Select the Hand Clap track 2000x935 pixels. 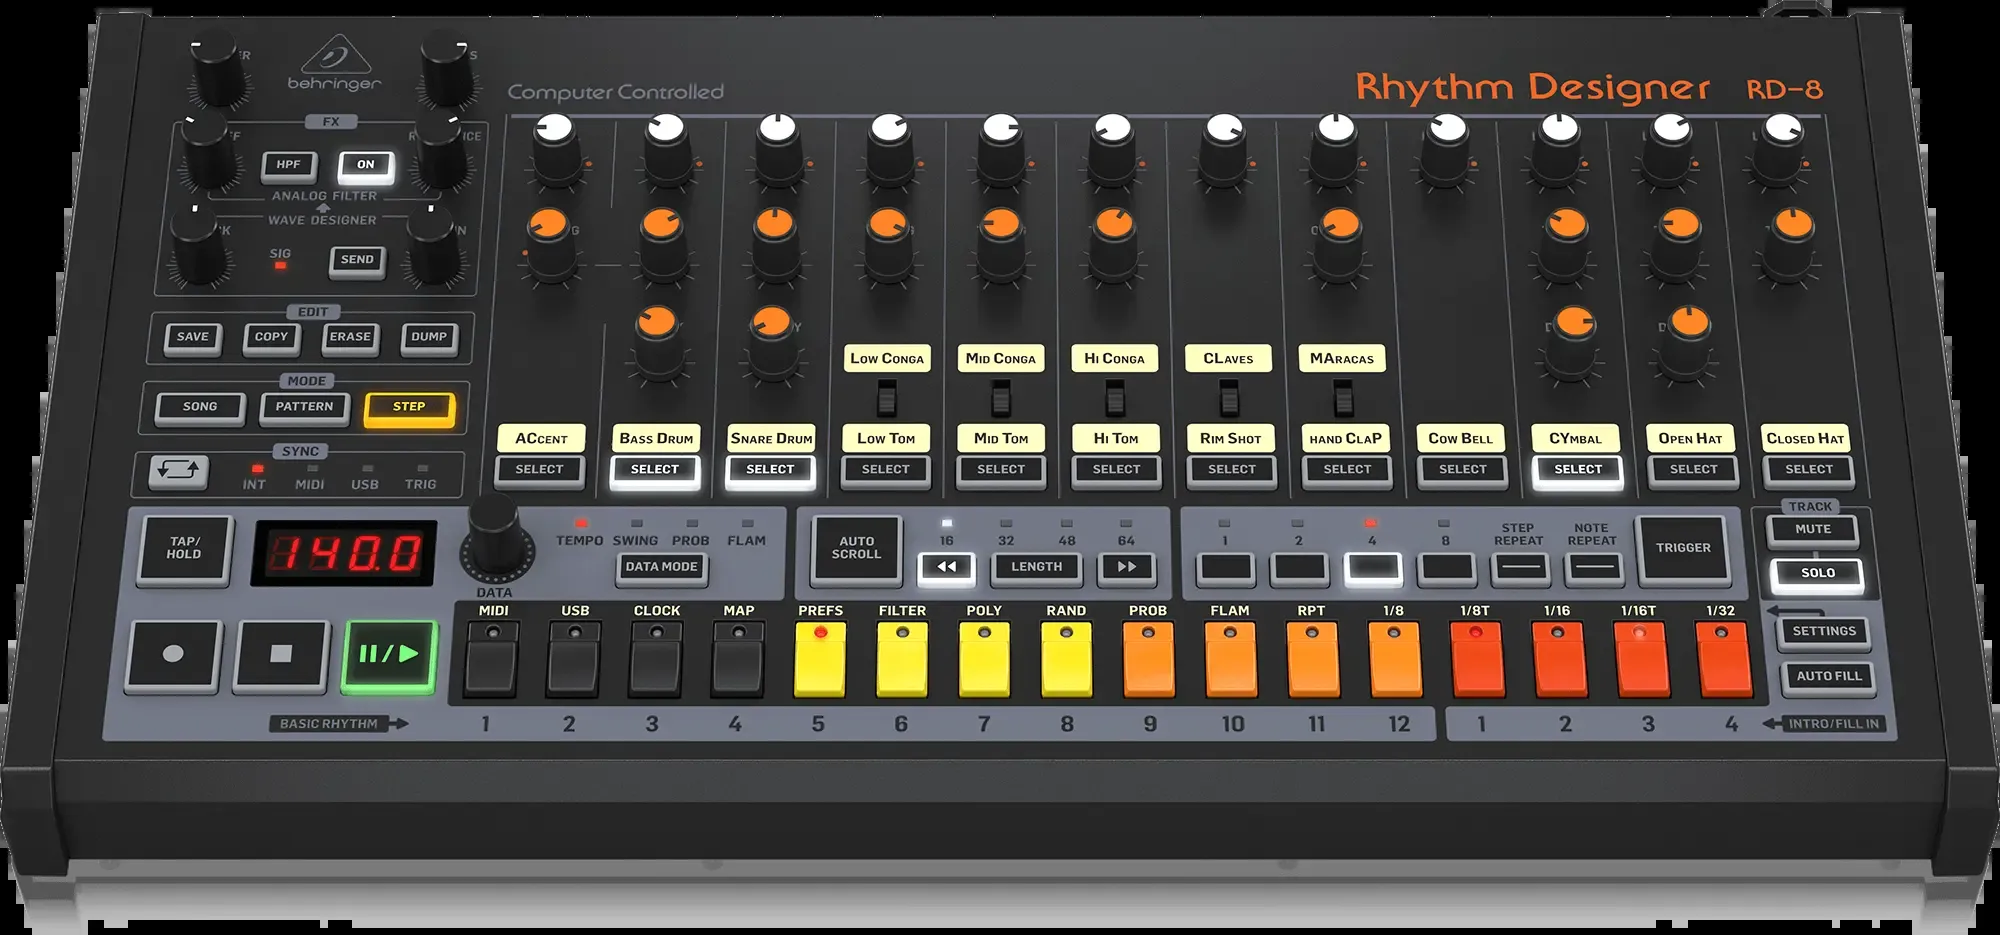click(x=1348, y=470)
